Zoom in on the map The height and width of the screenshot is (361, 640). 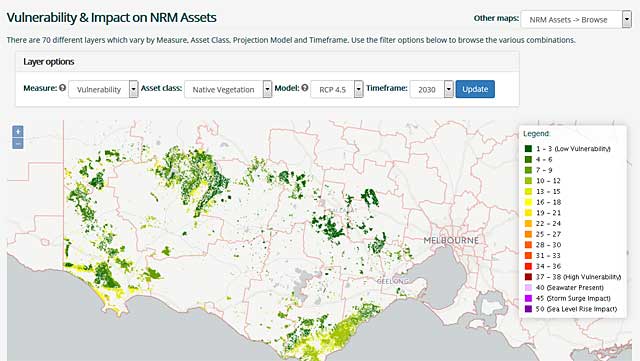click(x=18, y=131)
